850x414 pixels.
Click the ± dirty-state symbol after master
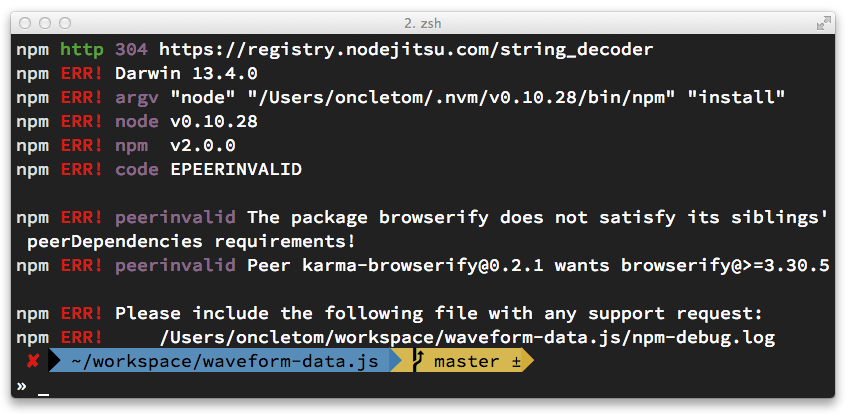(x=516, y=361)
